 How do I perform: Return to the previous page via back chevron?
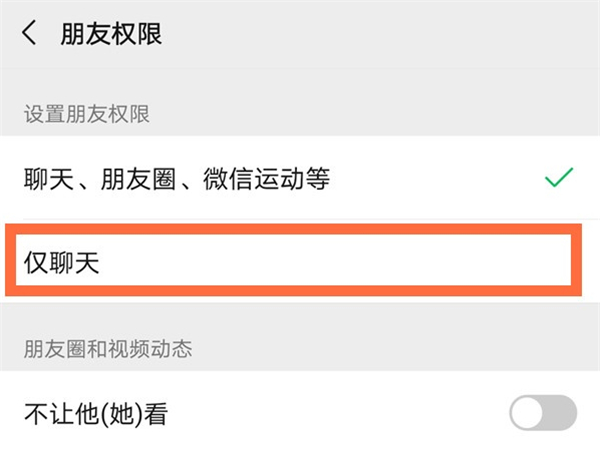pyautogui.click(x=30, y=33)
